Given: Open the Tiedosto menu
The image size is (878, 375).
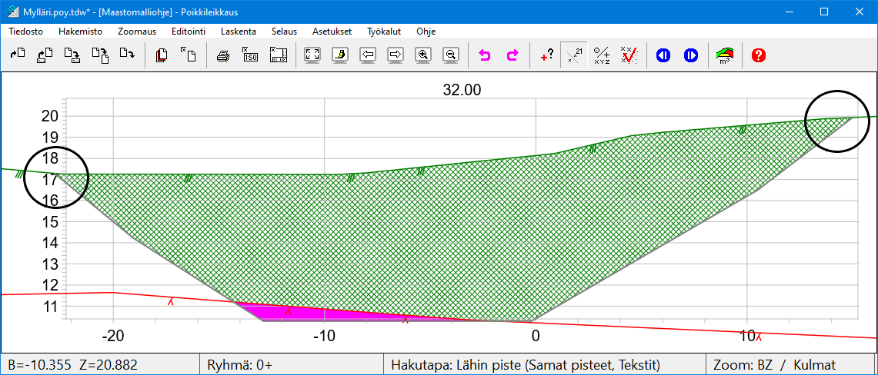Looking at the screenshot, I should 26,31.
